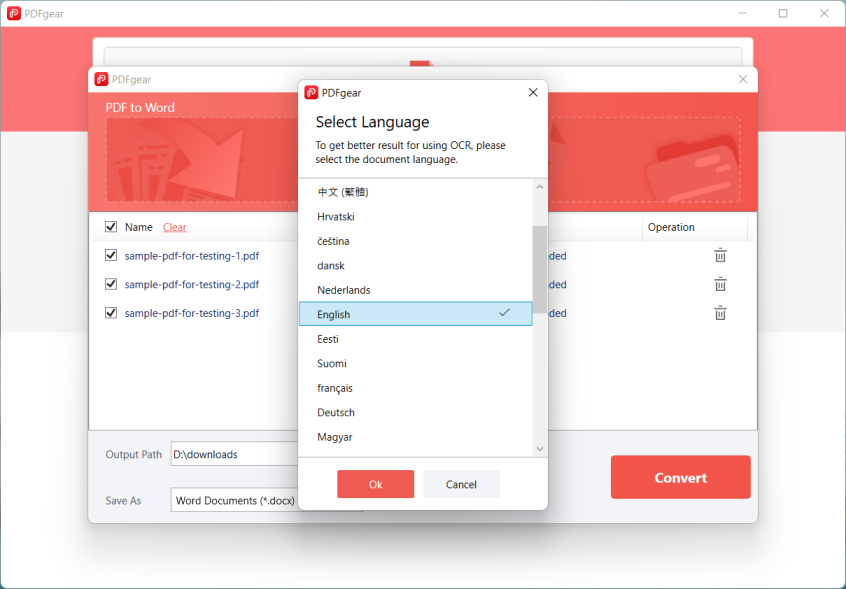Click PDFgear logo in main title bar
Viewport: 846px width, 589px height.
[x=14, y=13]
